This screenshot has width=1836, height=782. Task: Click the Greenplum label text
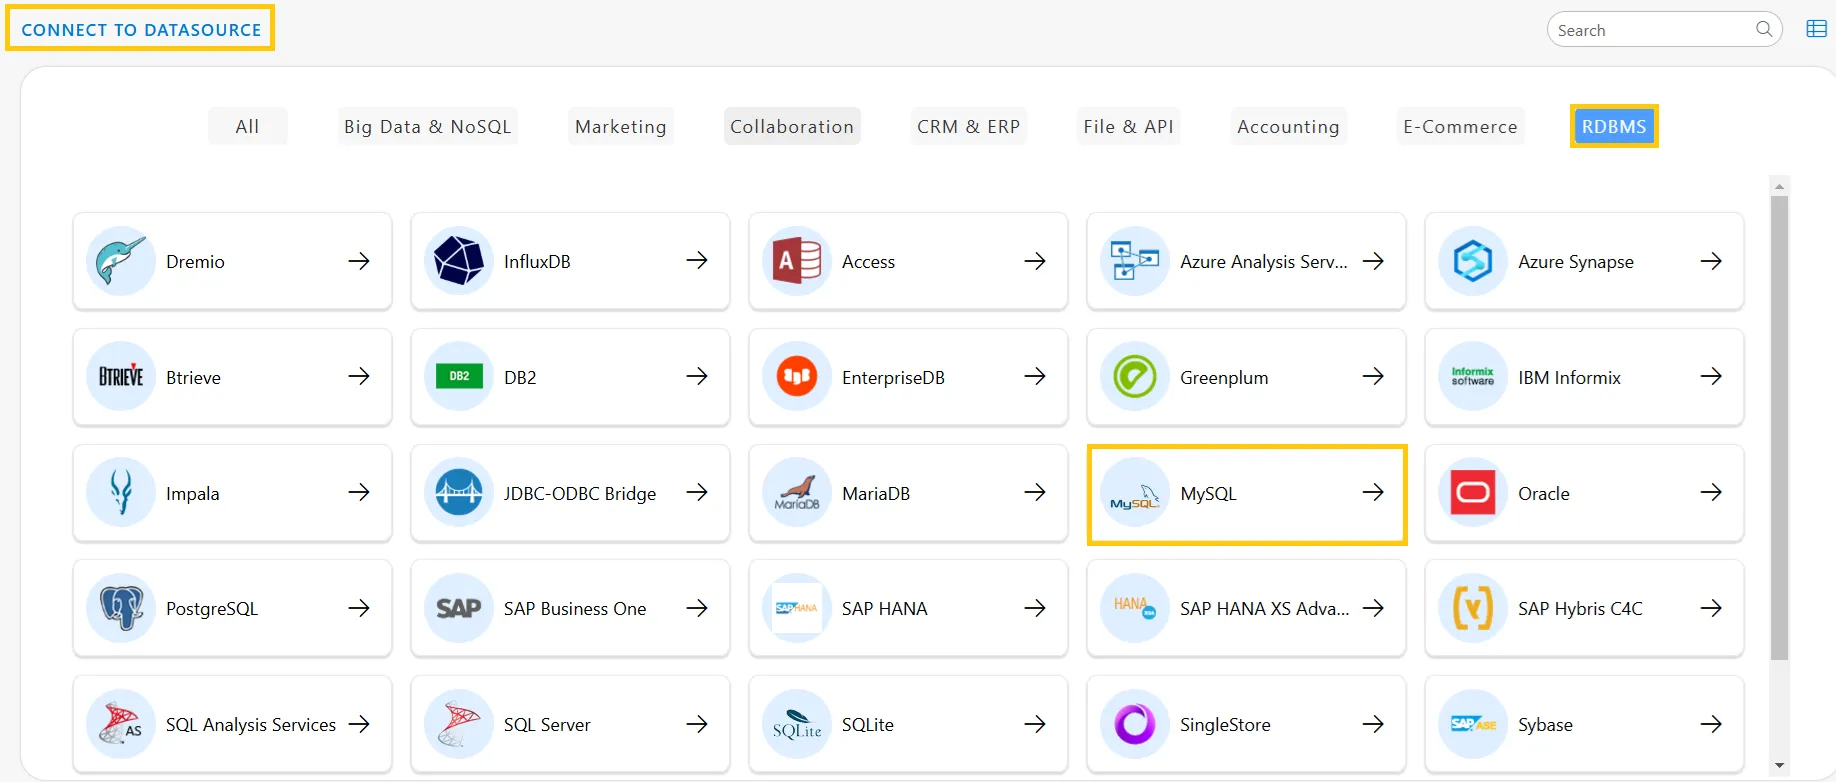coord(1224,378)
